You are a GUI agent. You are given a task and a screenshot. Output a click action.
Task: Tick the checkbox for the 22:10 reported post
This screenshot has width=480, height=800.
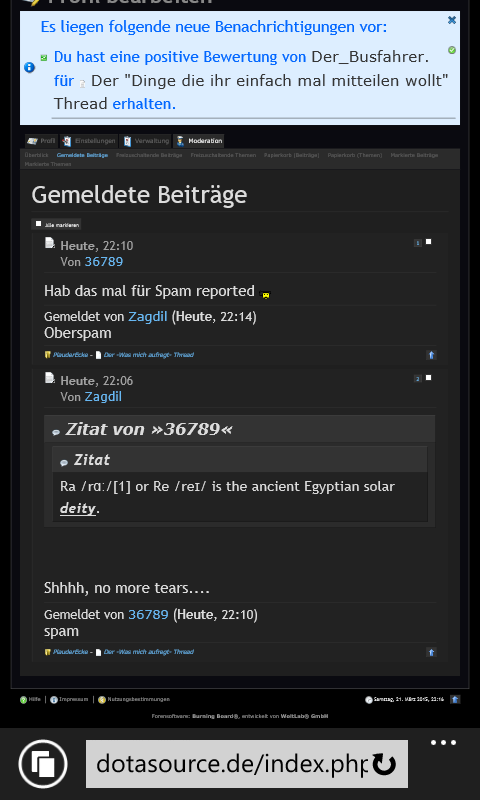click(428, 242)
